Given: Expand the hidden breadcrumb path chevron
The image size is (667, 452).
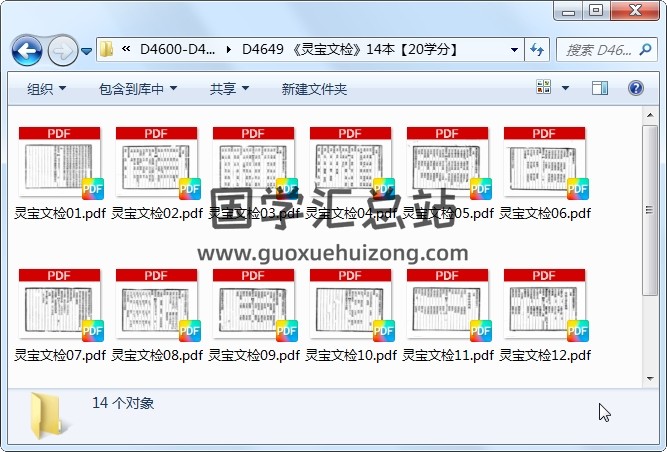Looking at the screenshot, I should [126, 49].
